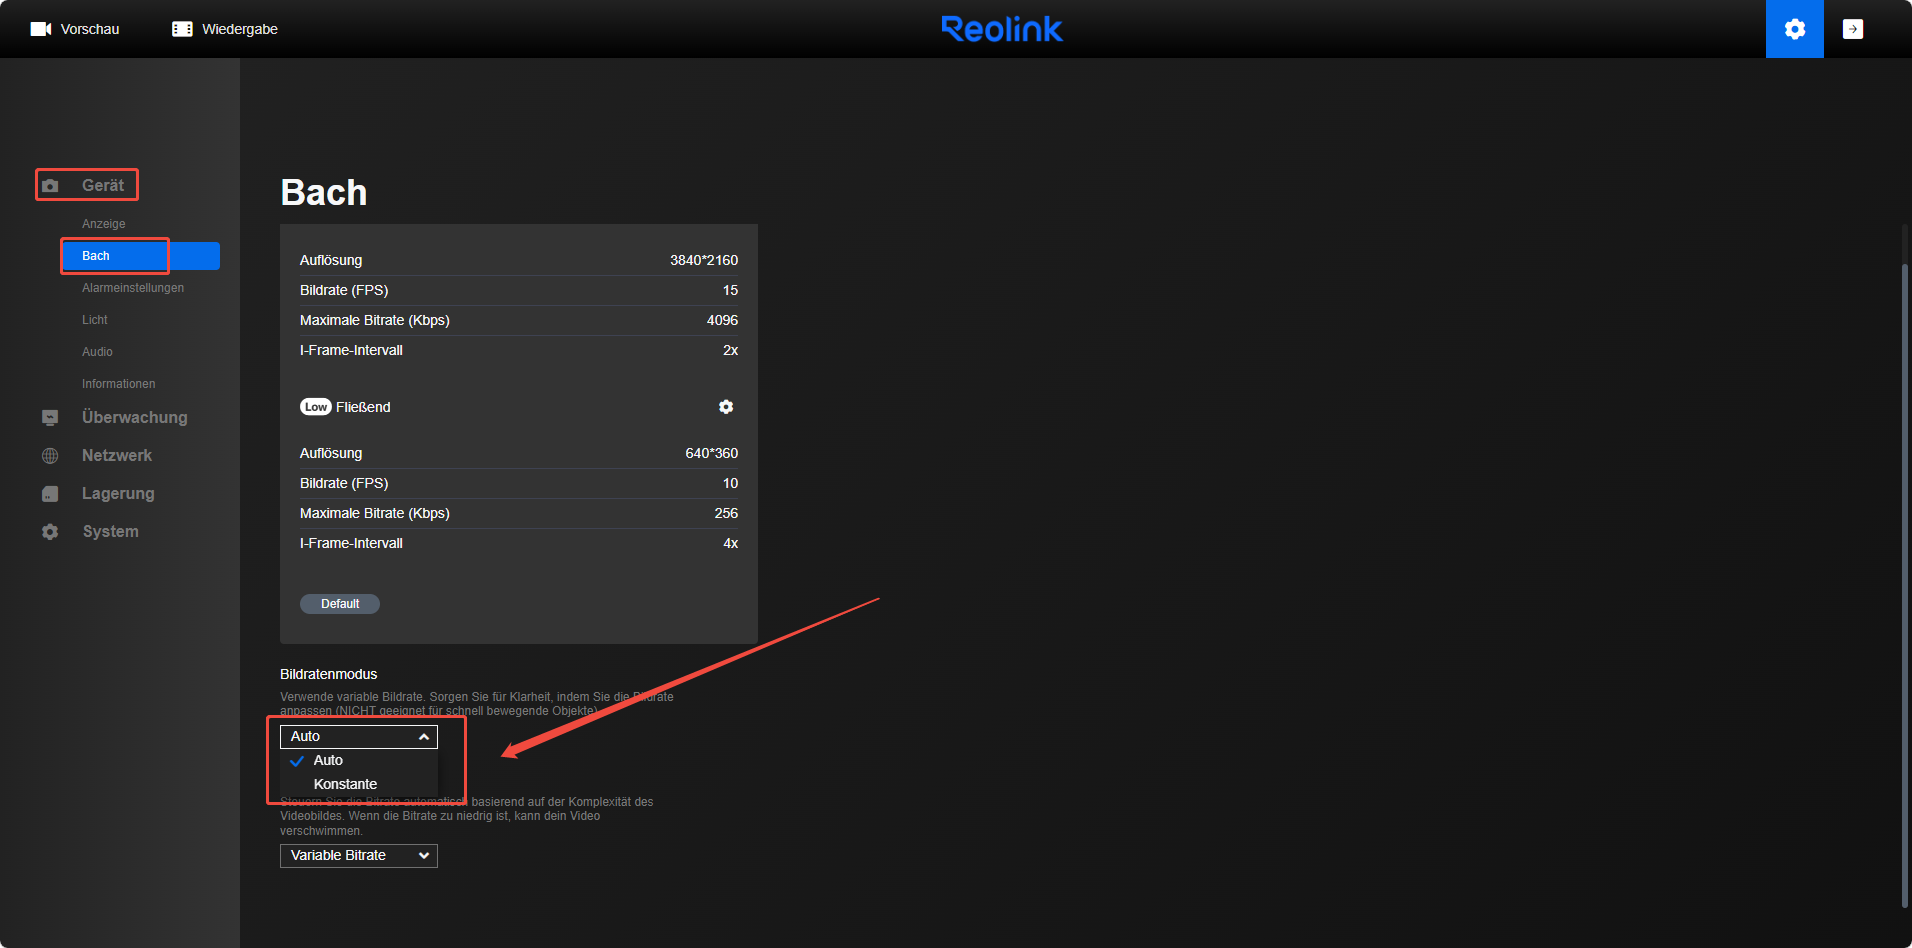Open settings via top-right gear icon
1912x948 pixels.
point(1795,29)
